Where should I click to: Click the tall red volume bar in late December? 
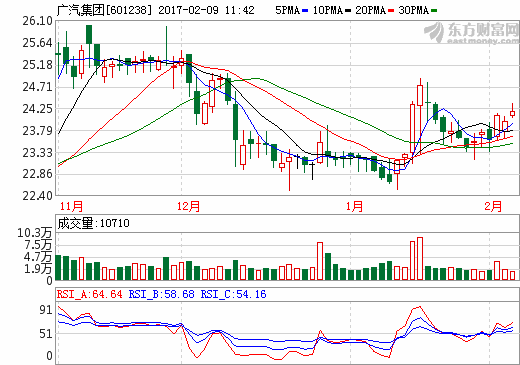320,261
